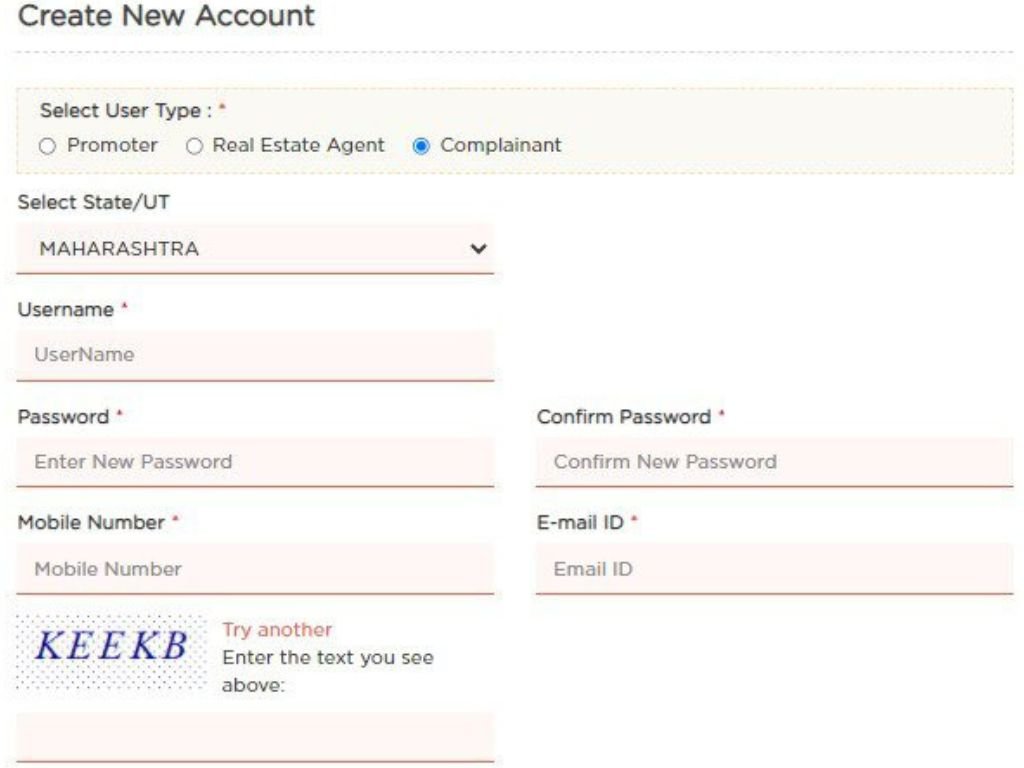
Task: Click into the Email ID field
Action: pyautogui.click(x=773, y=569)
